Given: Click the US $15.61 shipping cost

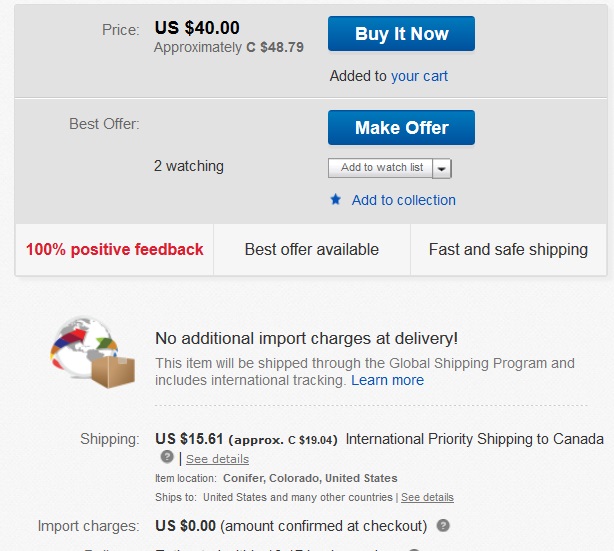Looking at the screenshot, I should click(190, 439).
